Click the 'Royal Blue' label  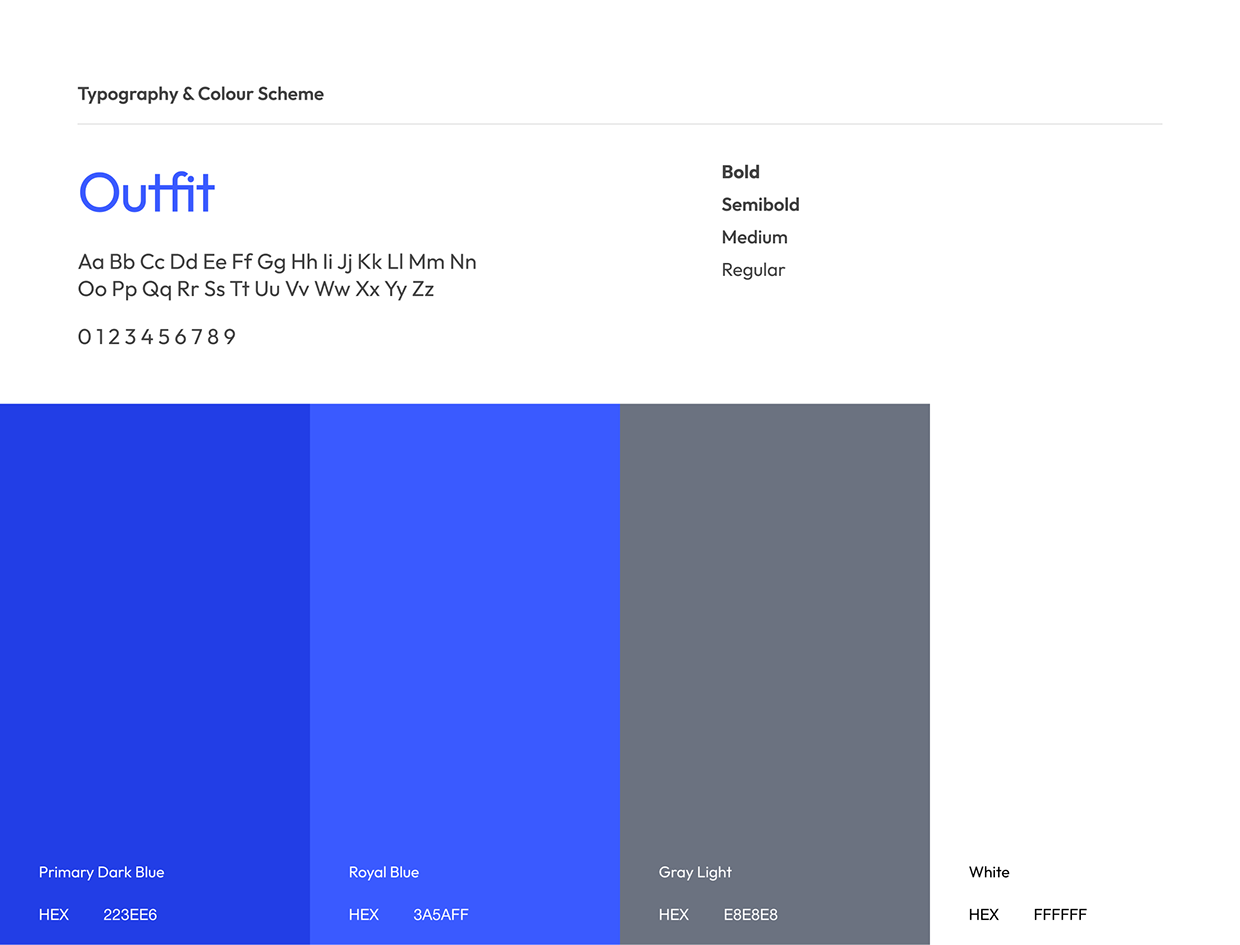pyautogui.click(x=384, y=872)
